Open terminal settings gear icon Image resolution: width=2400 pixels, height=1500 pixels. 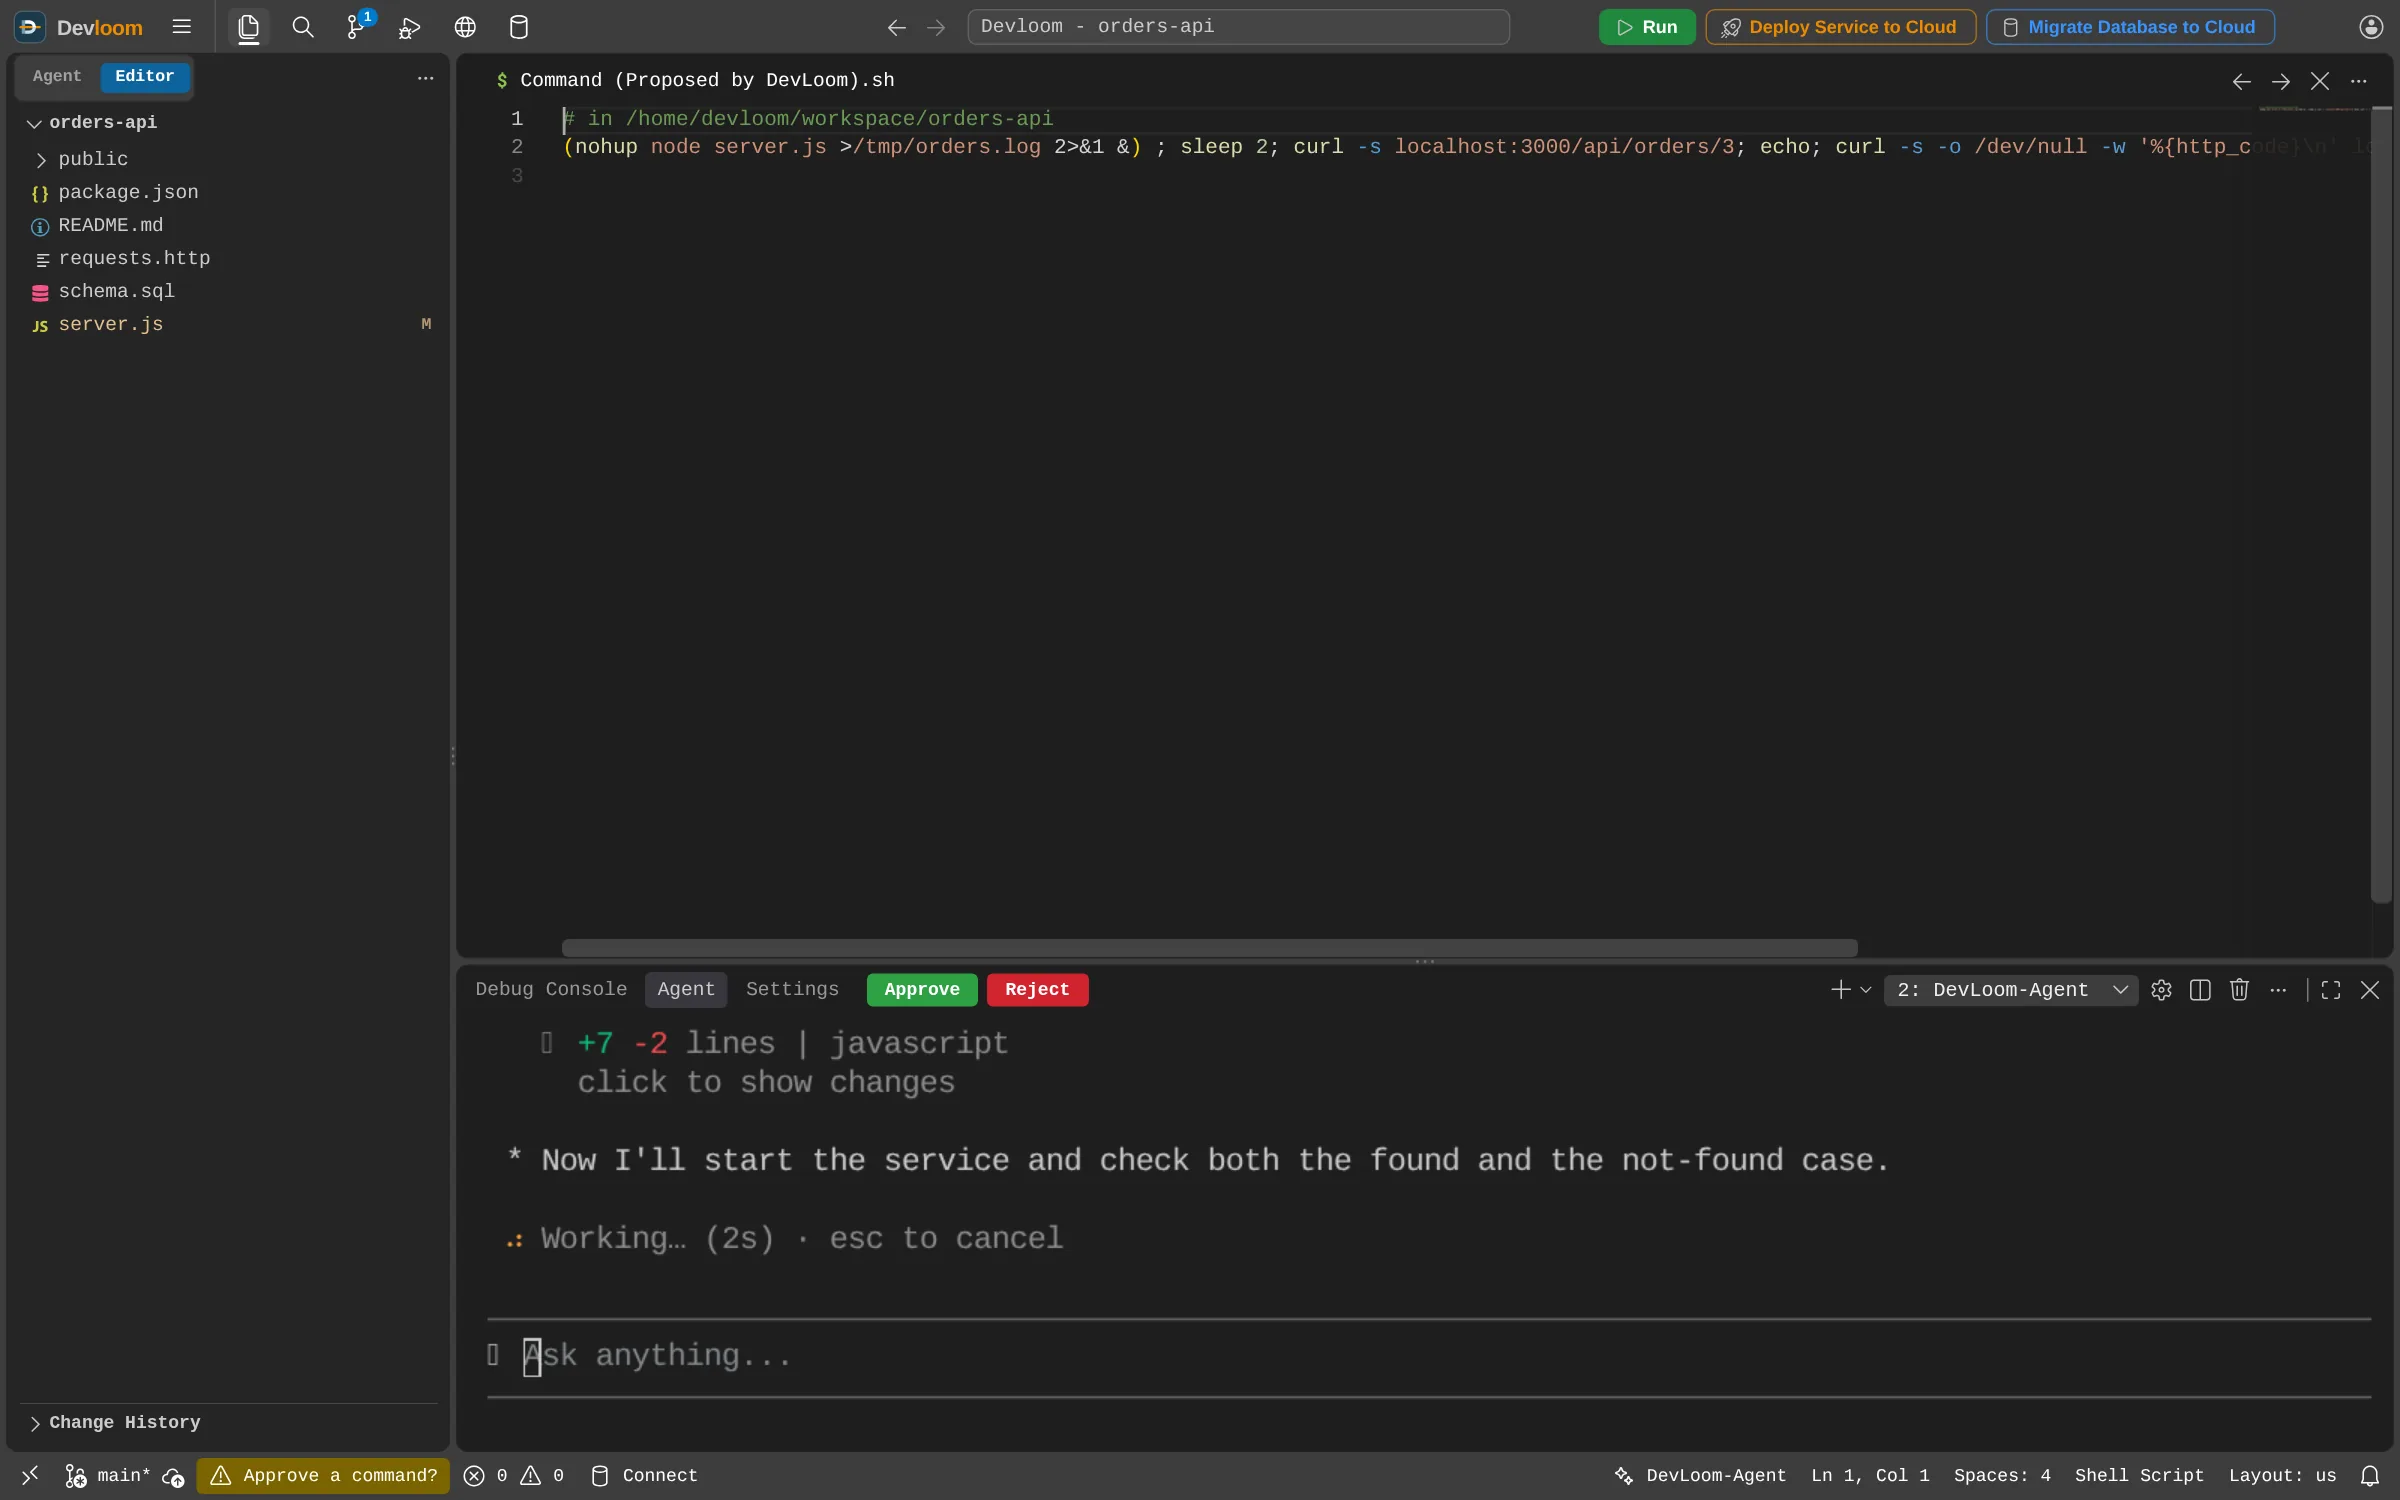(2161, 990)
